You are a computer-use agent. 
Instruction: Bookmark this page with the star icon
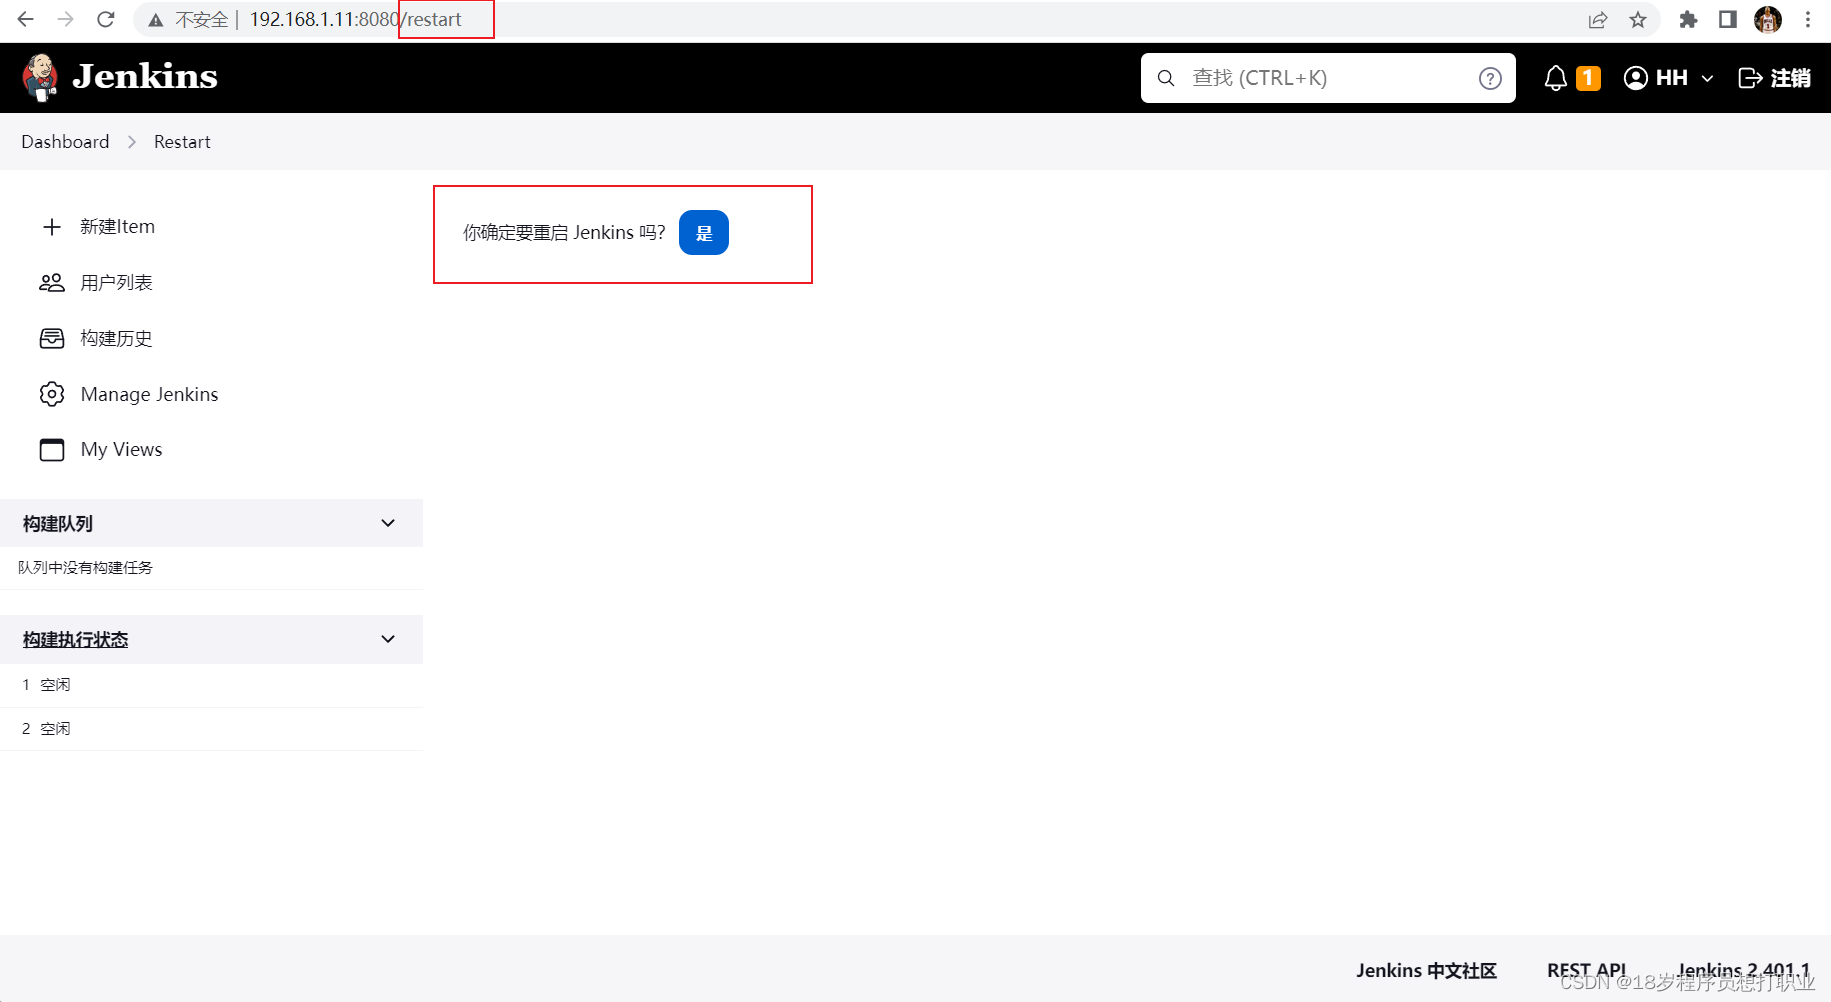(1638, 20)
